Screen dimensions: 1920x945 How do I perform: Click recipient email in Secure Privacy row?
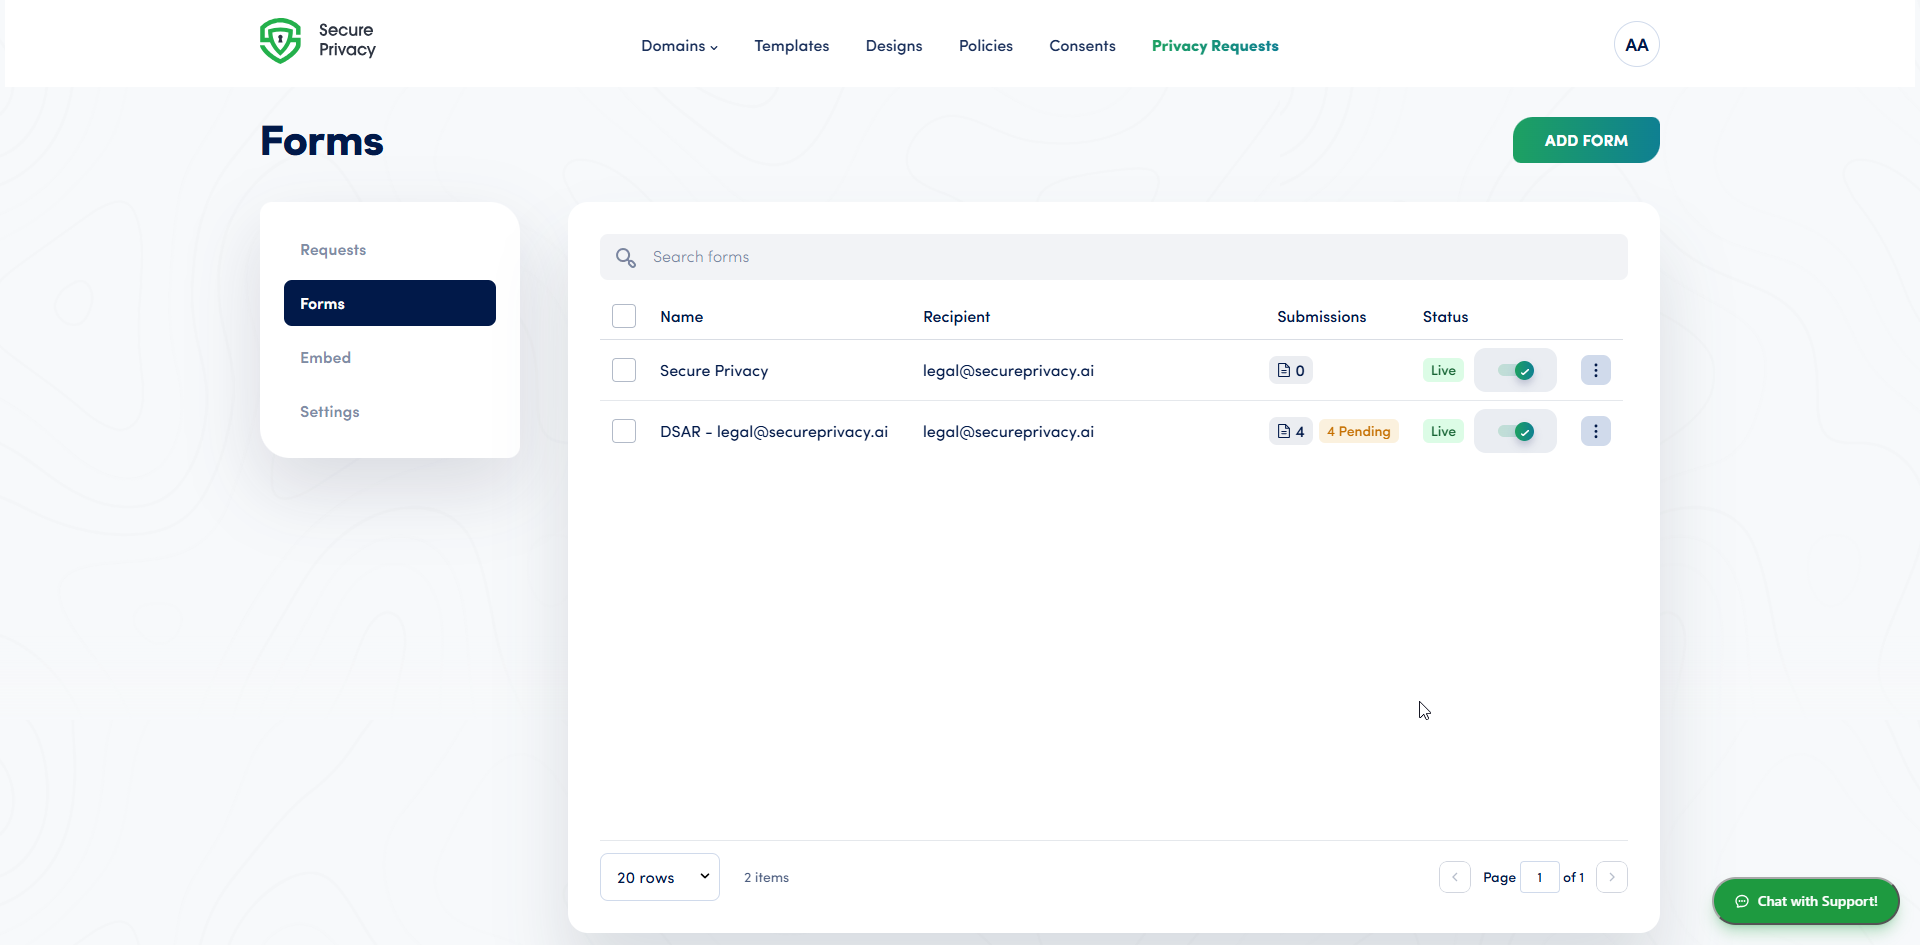coord(1008,371)
